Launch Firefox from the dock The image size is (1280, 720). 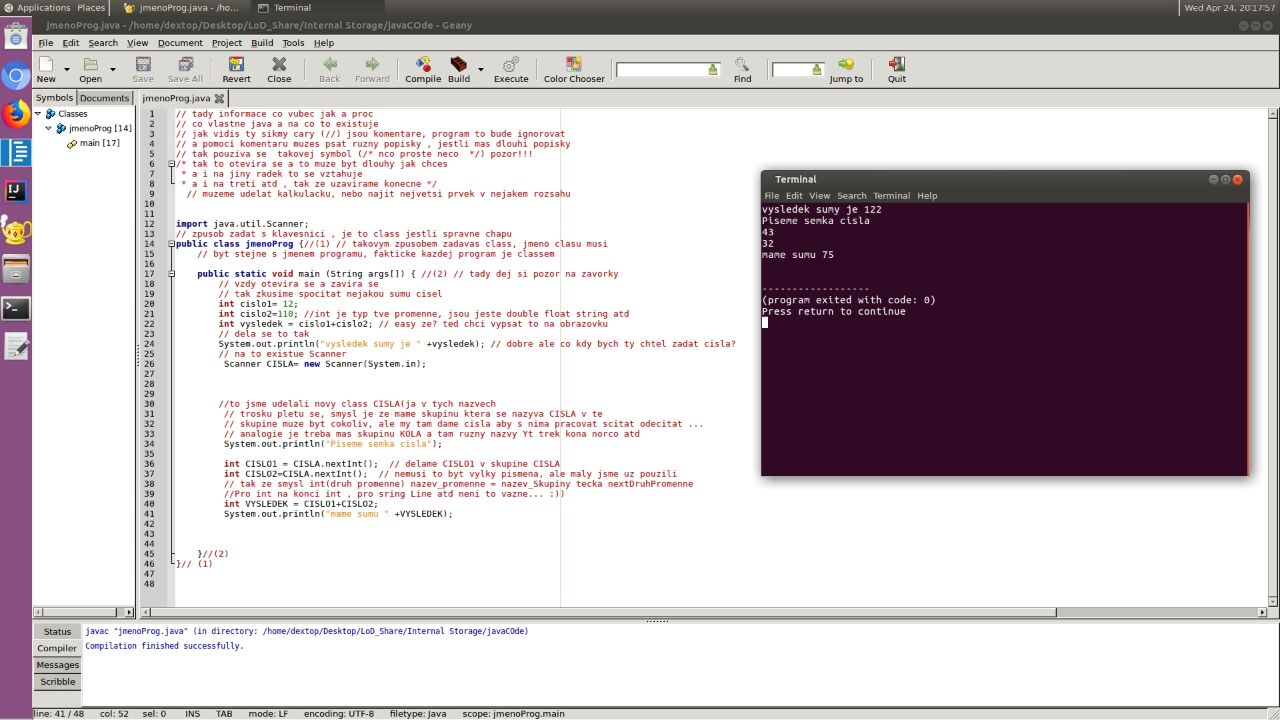15,115
